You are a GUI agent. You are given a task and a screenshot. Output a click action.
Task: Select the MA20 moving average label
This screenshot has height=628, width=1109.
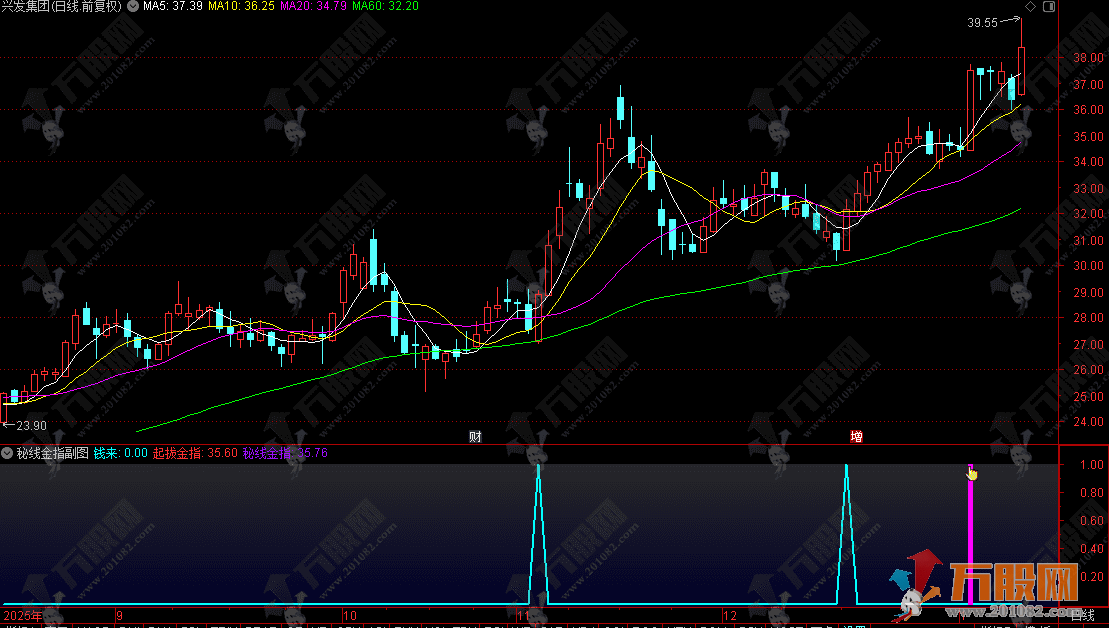[x=313, y=6]
